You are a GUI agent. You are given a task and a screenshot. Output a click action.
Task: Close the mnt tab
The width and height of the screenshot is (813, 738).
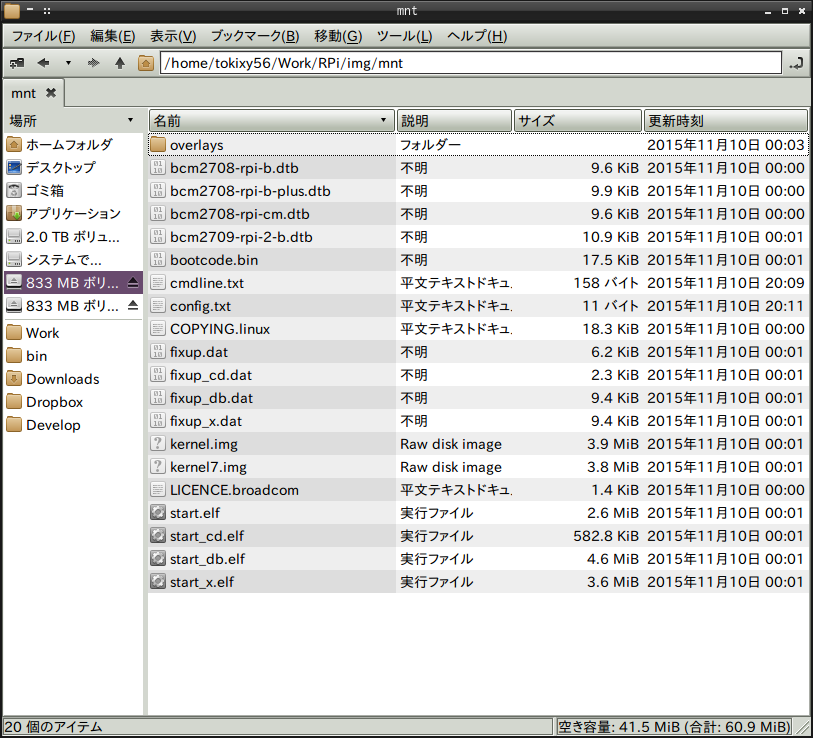(51, 93)
